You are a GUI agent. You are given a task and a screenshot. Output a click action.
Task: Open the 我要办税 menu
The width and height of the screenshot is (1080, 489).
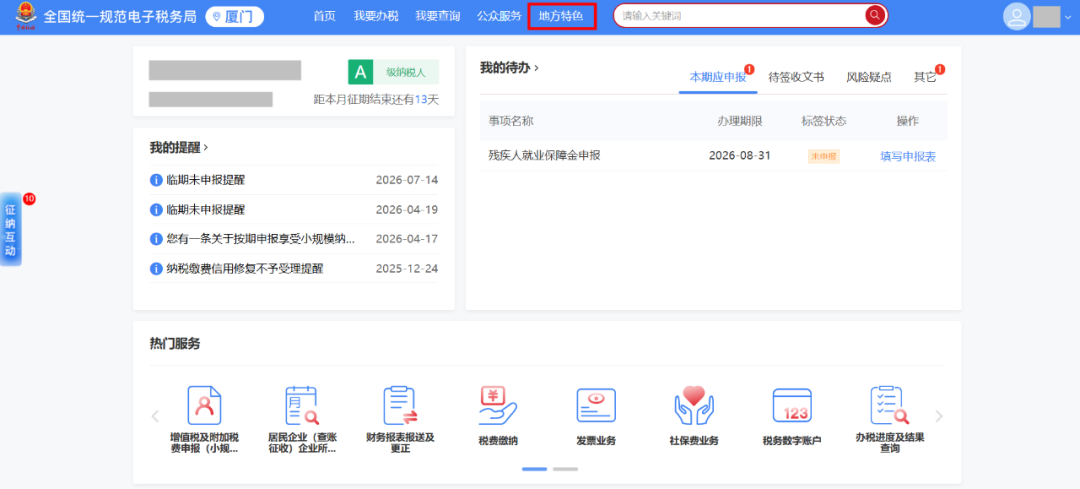tap(376, 17)
